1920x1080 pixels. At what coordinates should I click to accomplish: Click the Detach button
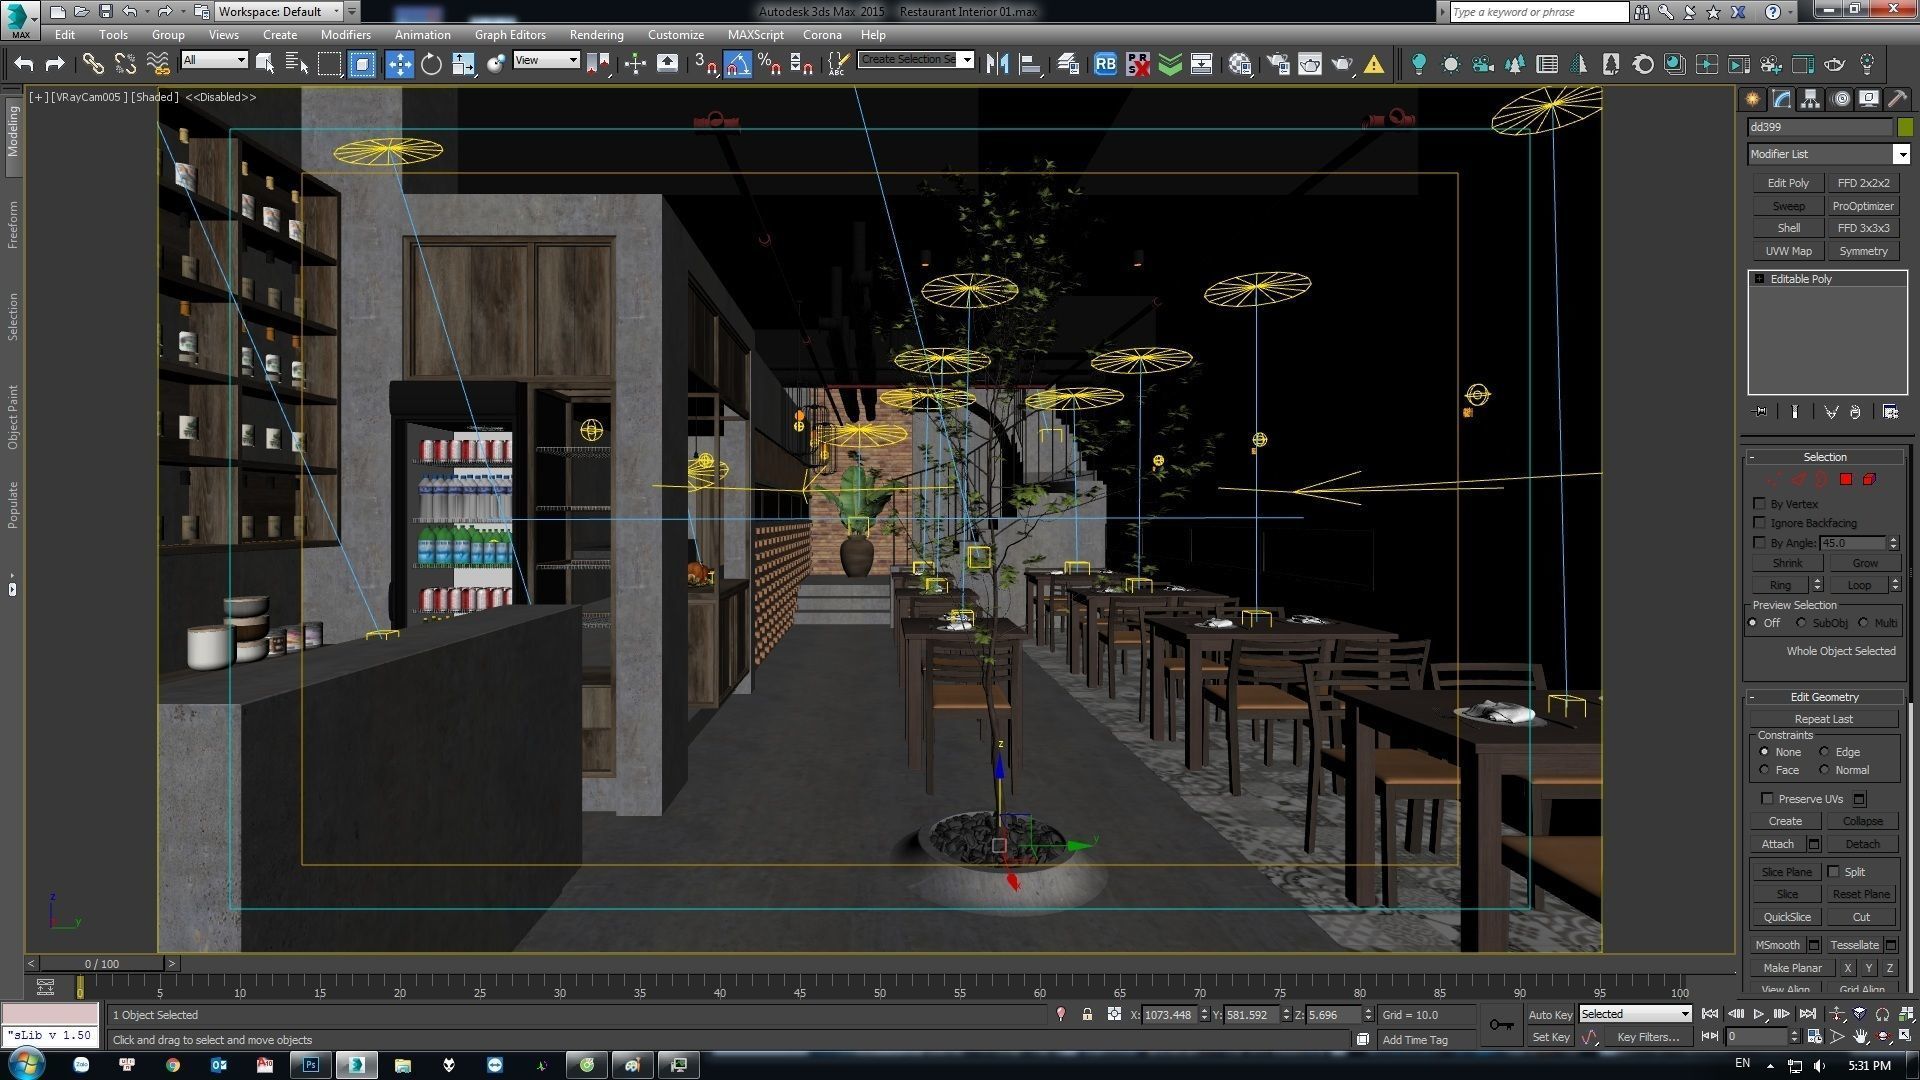[1862, 844]
